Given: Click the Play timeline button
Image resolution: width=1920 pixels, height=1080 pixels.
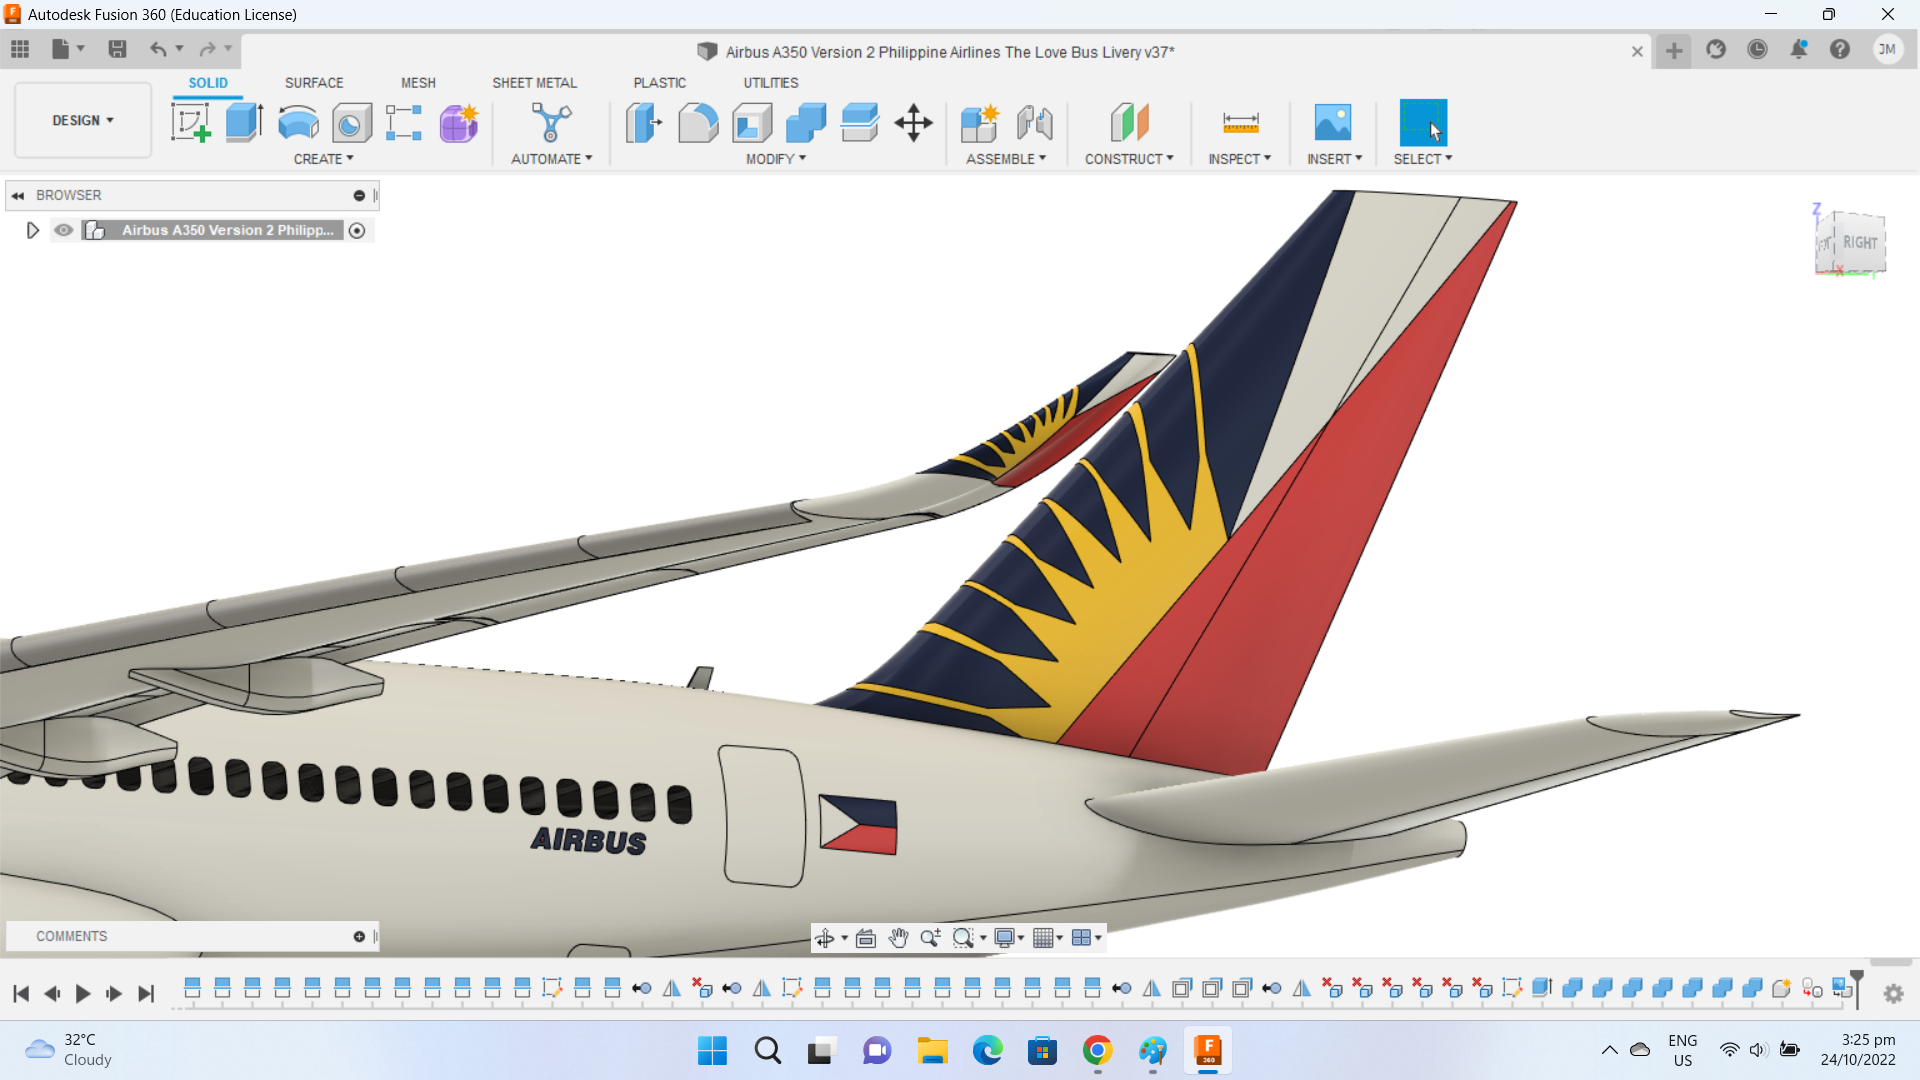Looking at the screenshot, I should 83,993.
